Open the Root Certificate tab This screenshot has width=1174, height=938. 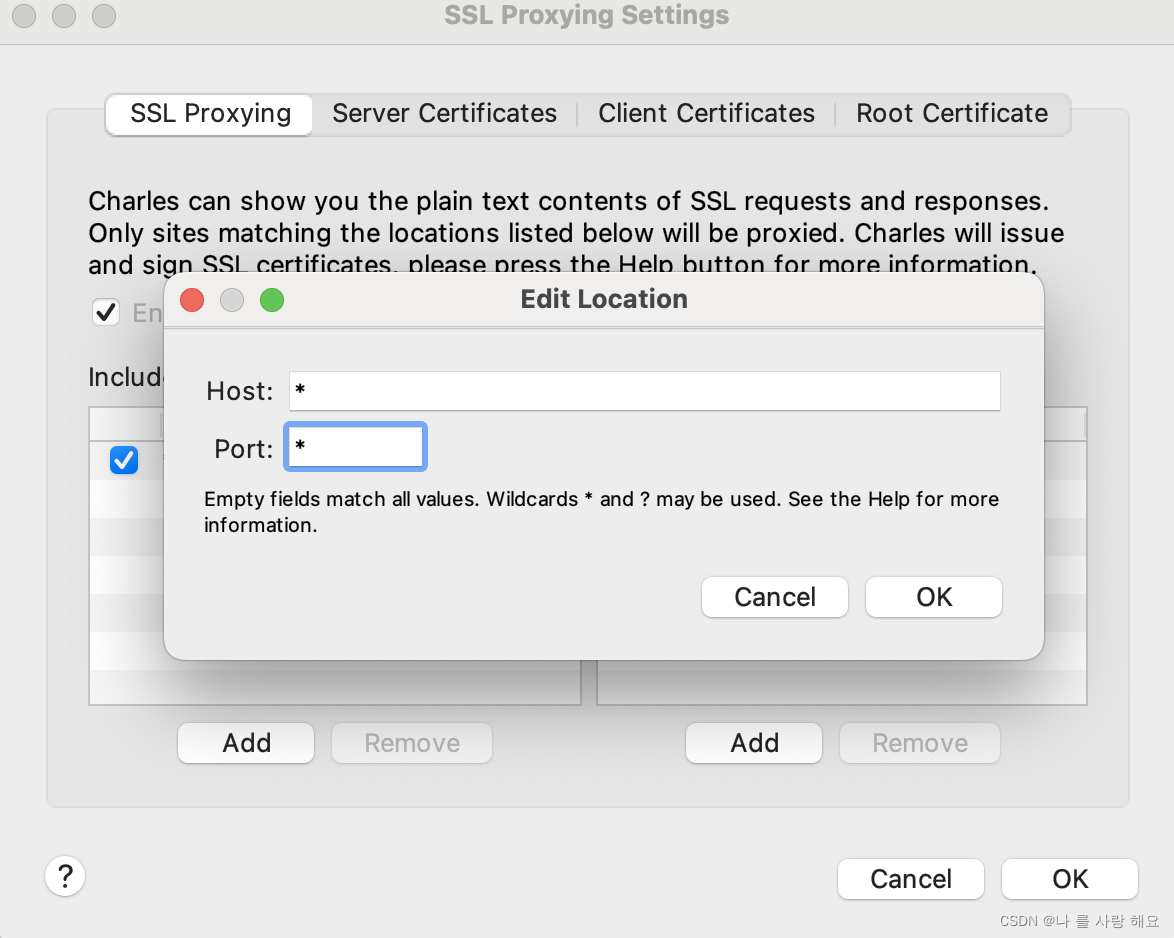[x=952, y=114]
